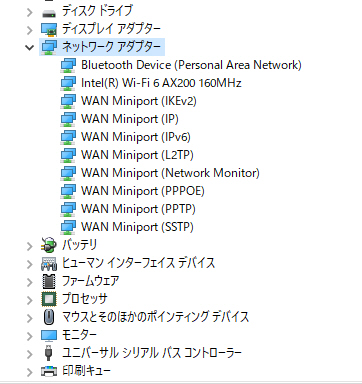Click the ディスク ドライブ drive icon
The image size is (362, 384).
(49, 13)
